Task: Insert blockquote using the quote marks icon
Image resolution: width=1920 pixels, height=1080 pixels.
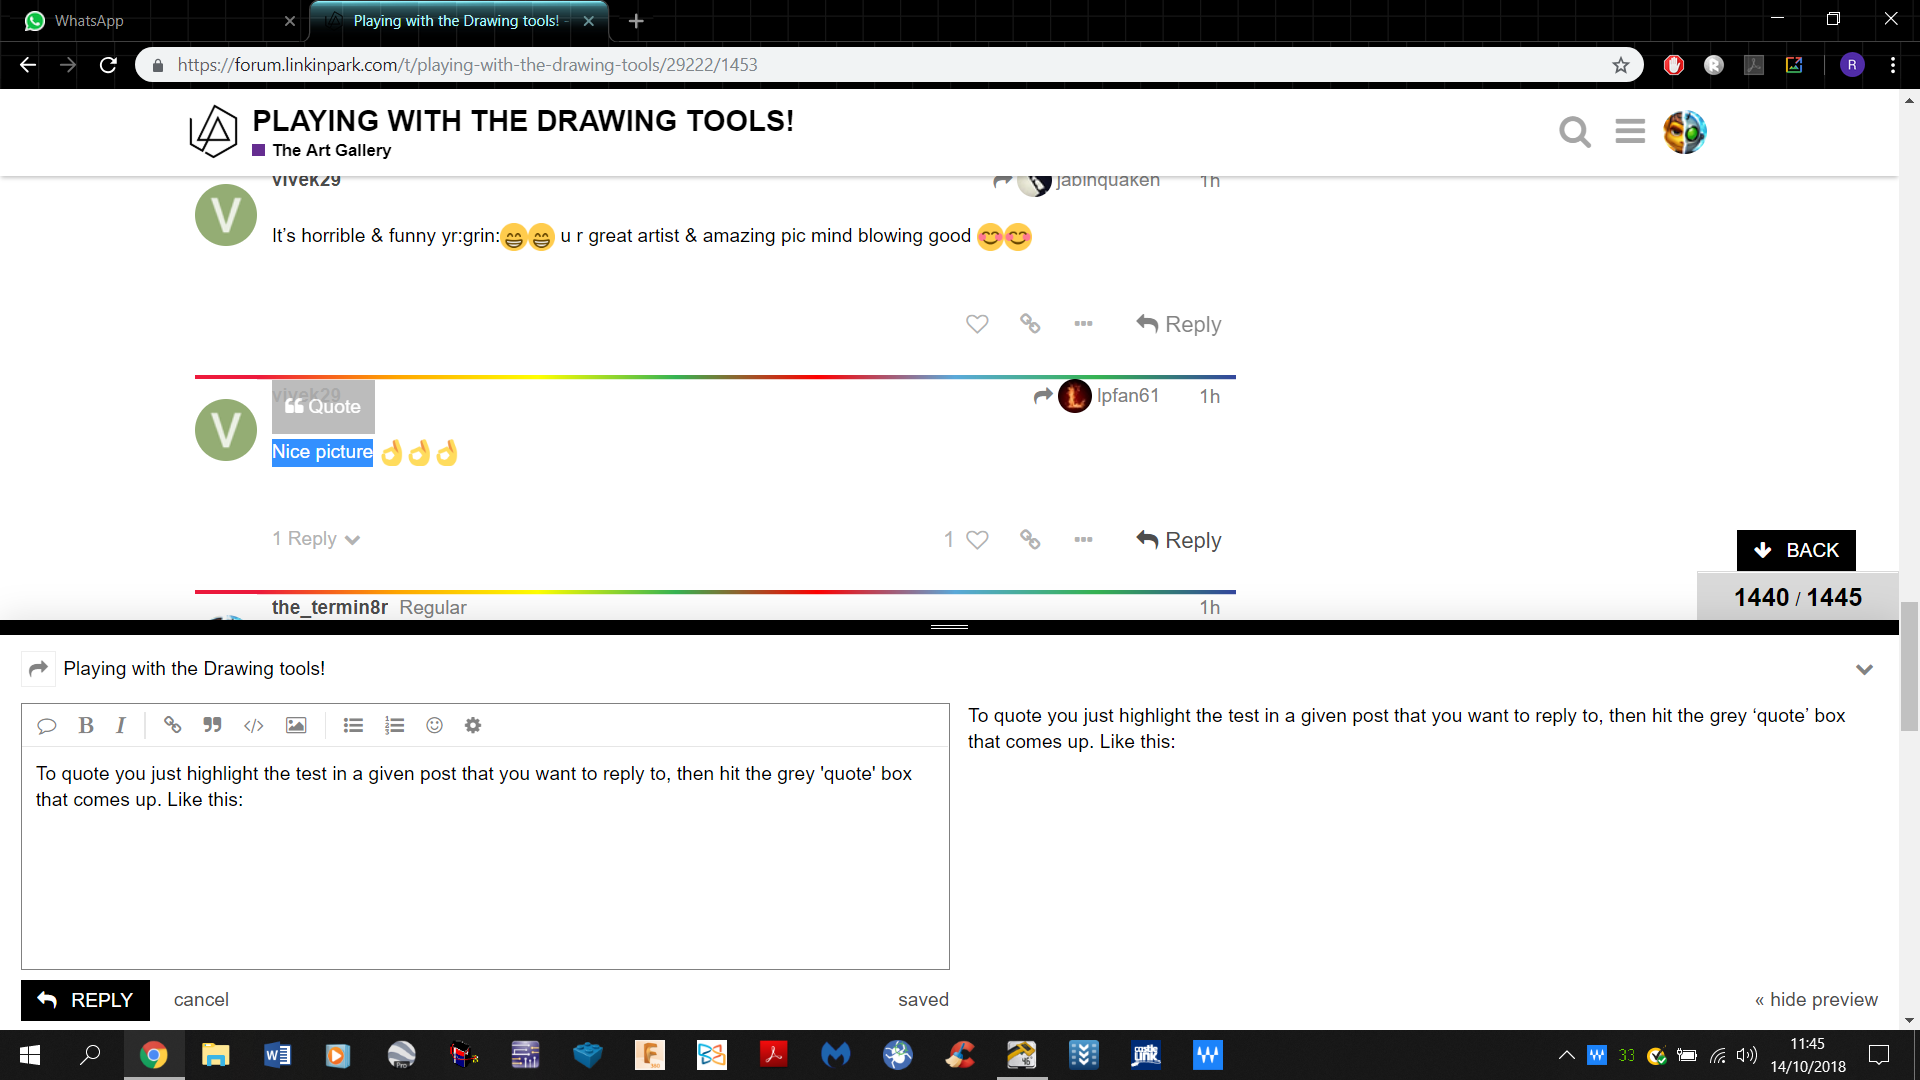Action: click(x=212, y=726)
